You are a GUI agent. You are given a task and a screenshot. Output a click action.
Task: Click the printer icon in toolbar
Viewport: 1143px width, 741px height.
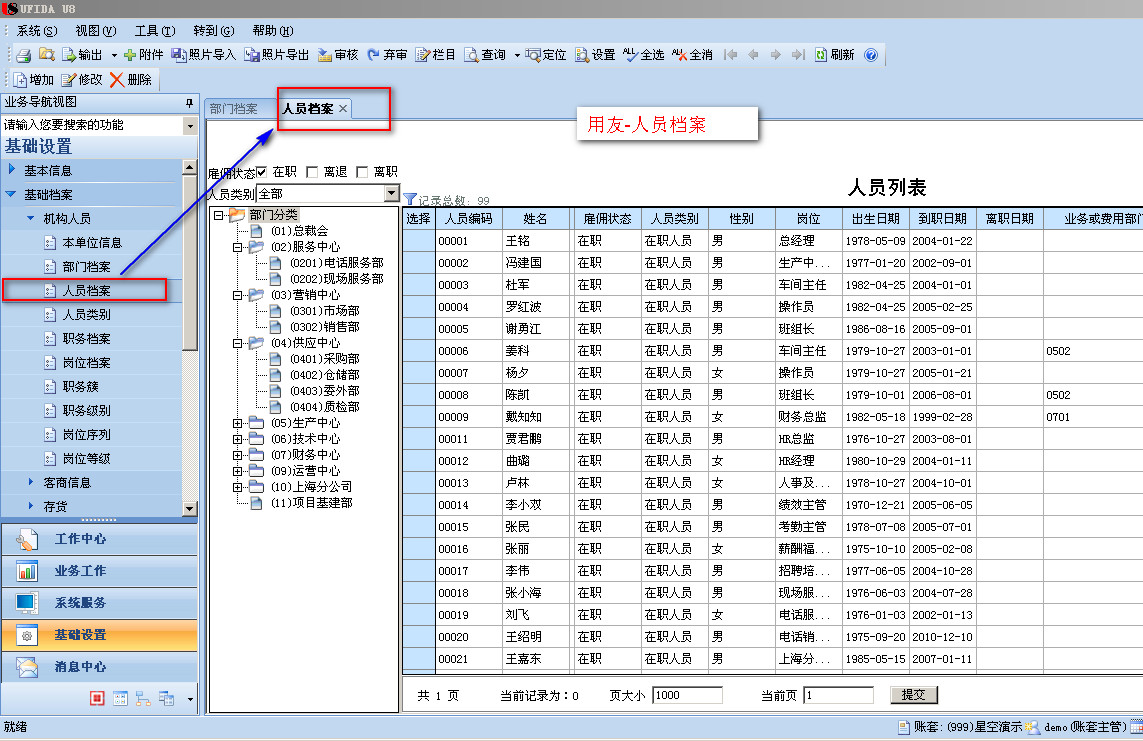point(22,55)
